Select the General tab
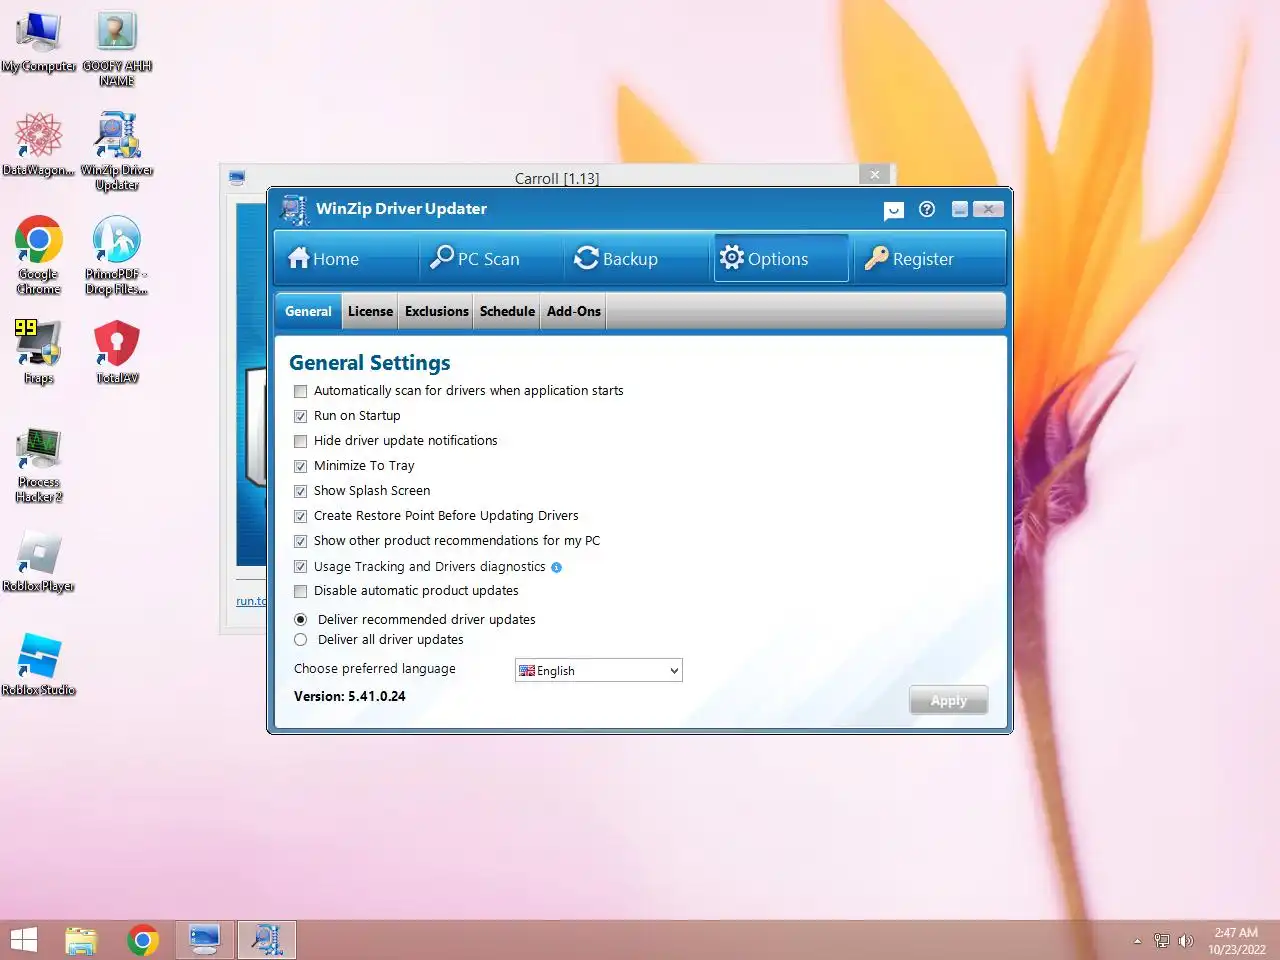The height and width of the screenshot is (960, 1280). (308, 311)
